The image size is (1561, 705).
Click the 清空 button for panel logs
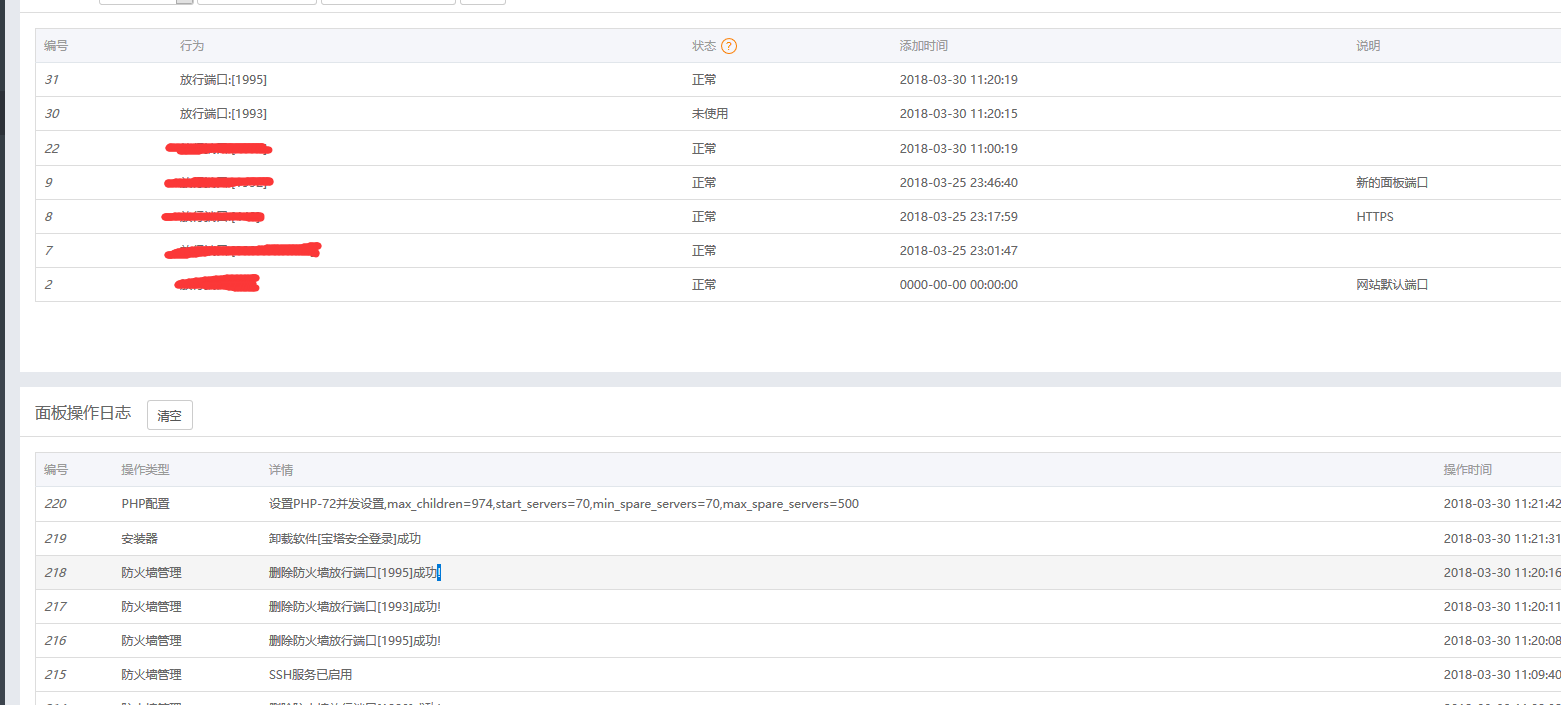tap(170, 415)
